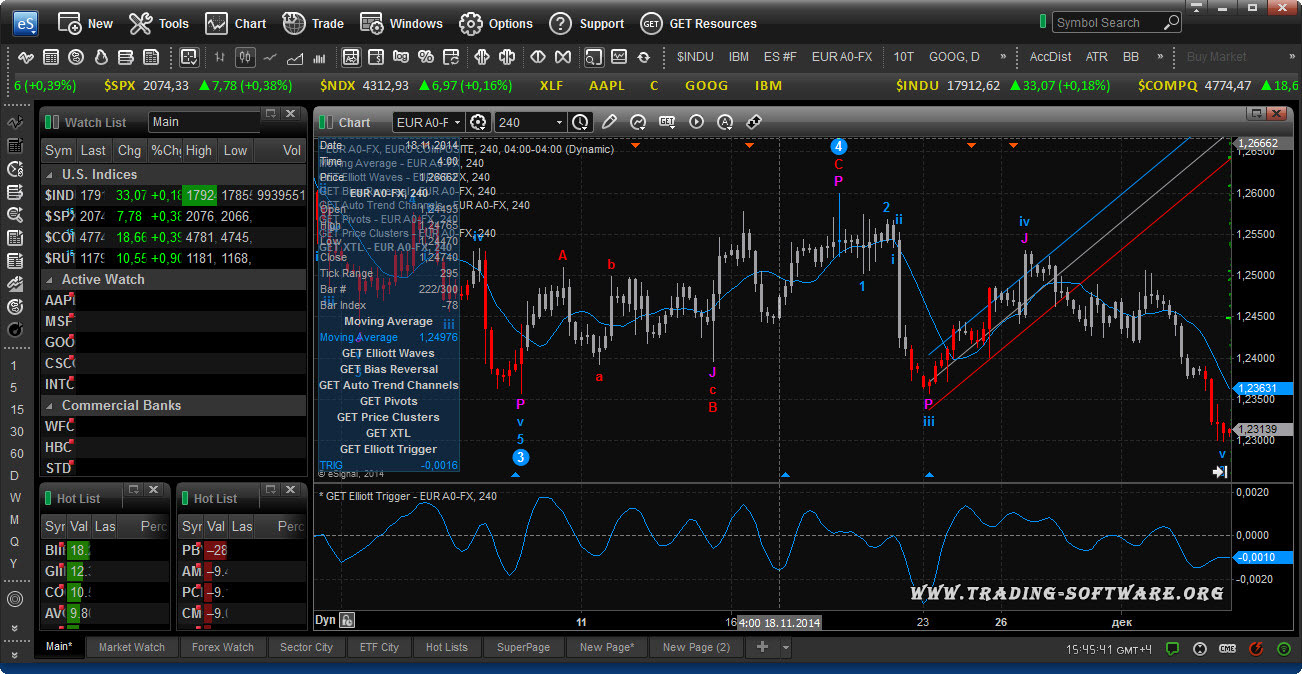
Task: Click the log scale toolbar icon
Action: pos(401,57)
